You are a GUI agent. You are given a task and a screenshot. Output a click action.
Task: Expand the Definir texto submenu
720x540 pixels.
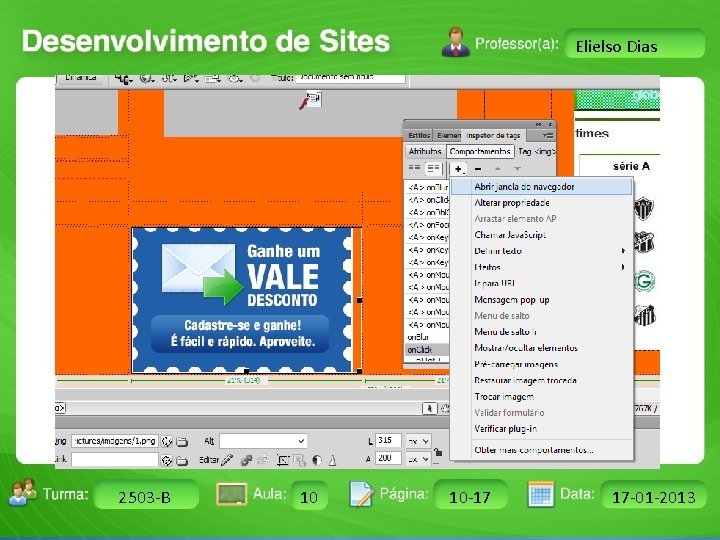[x=623, y=251]
